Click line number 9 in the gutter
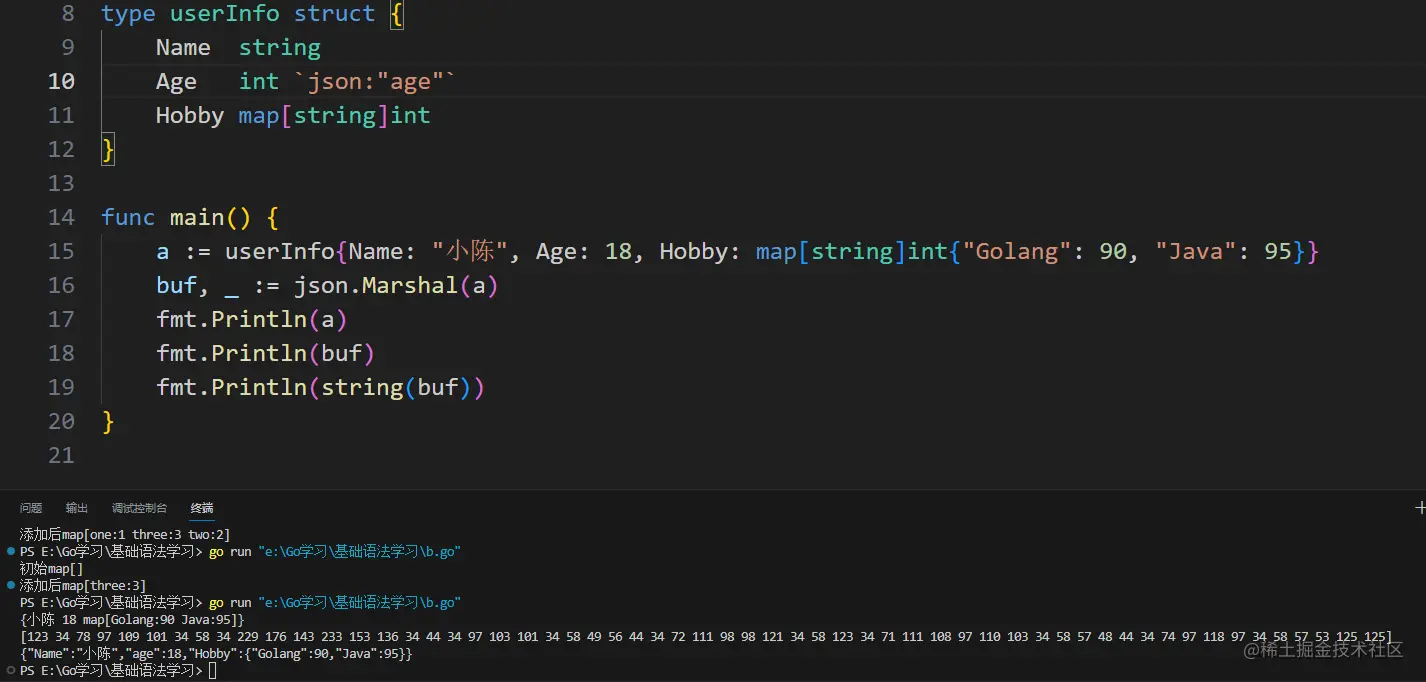Viewport: 1426px width, 682px height. pos(68,47)
